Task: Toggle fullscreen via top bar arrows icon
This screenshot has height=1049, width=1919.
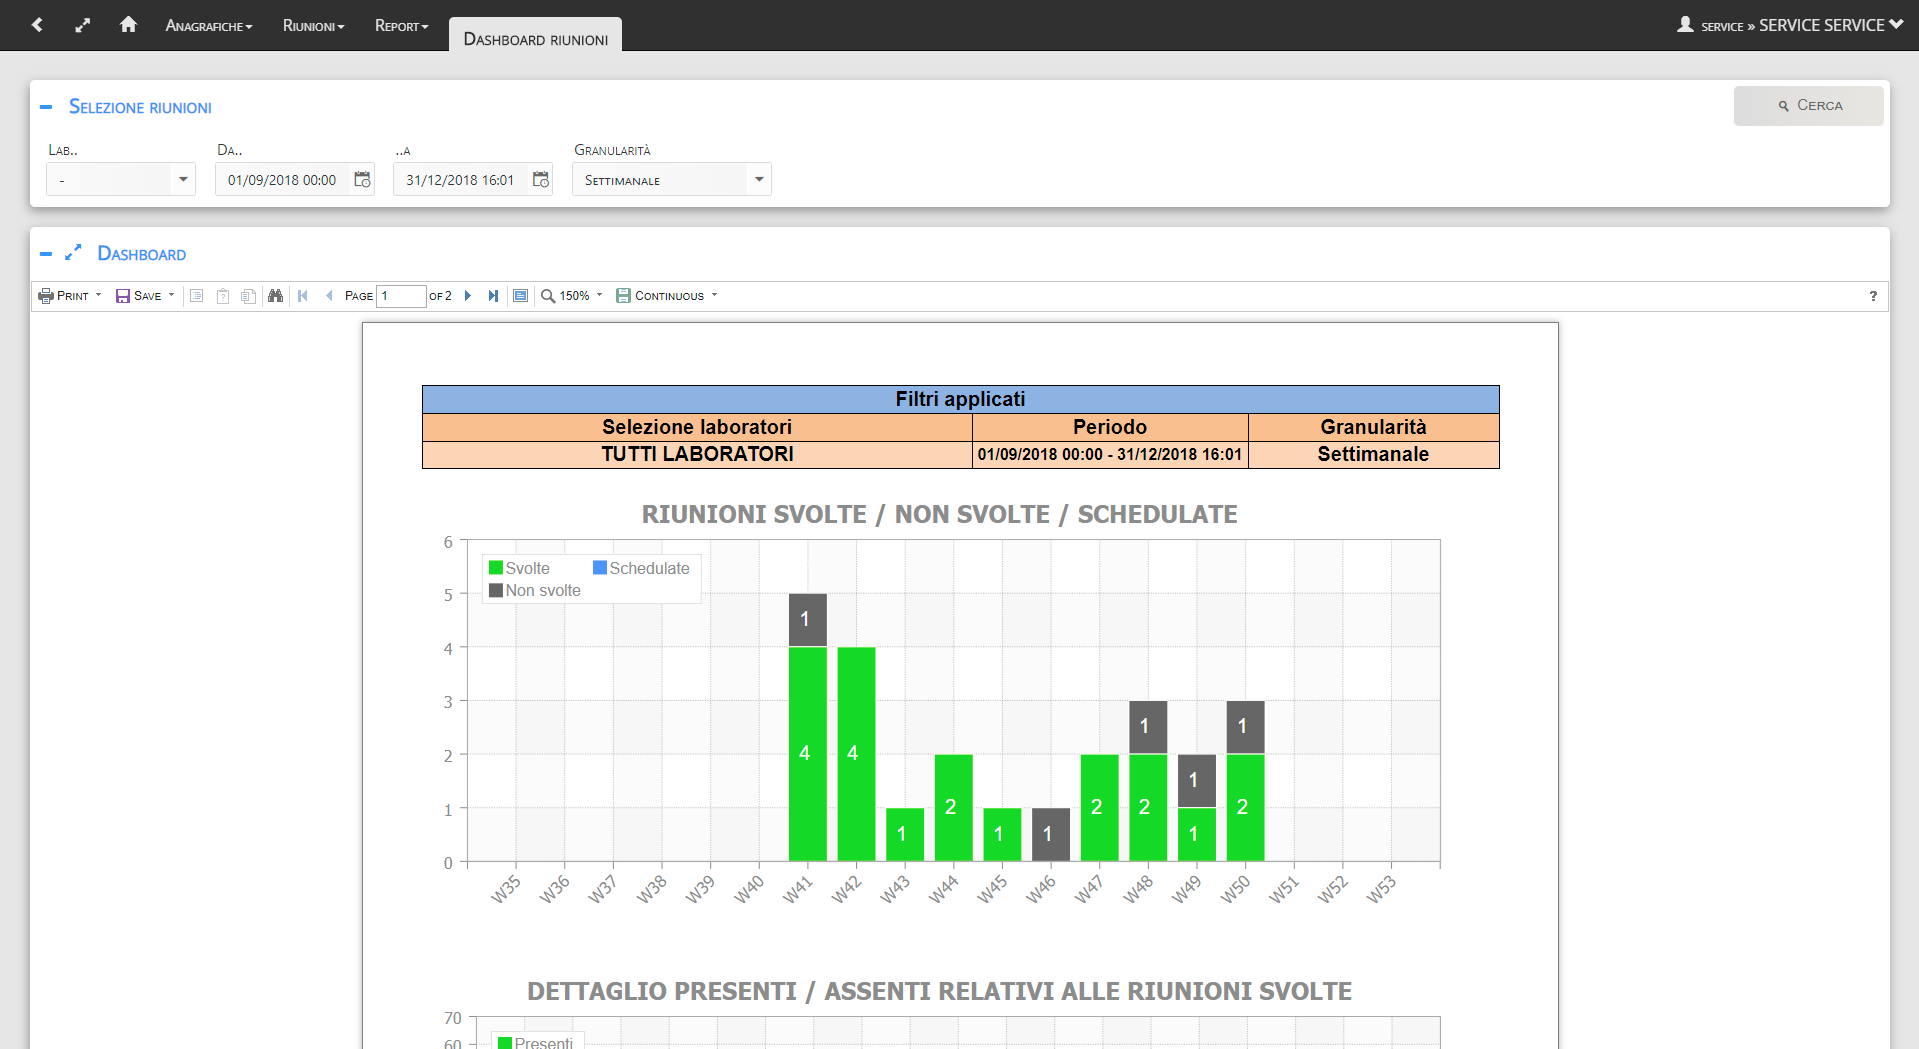Action: tap(83, 25)
